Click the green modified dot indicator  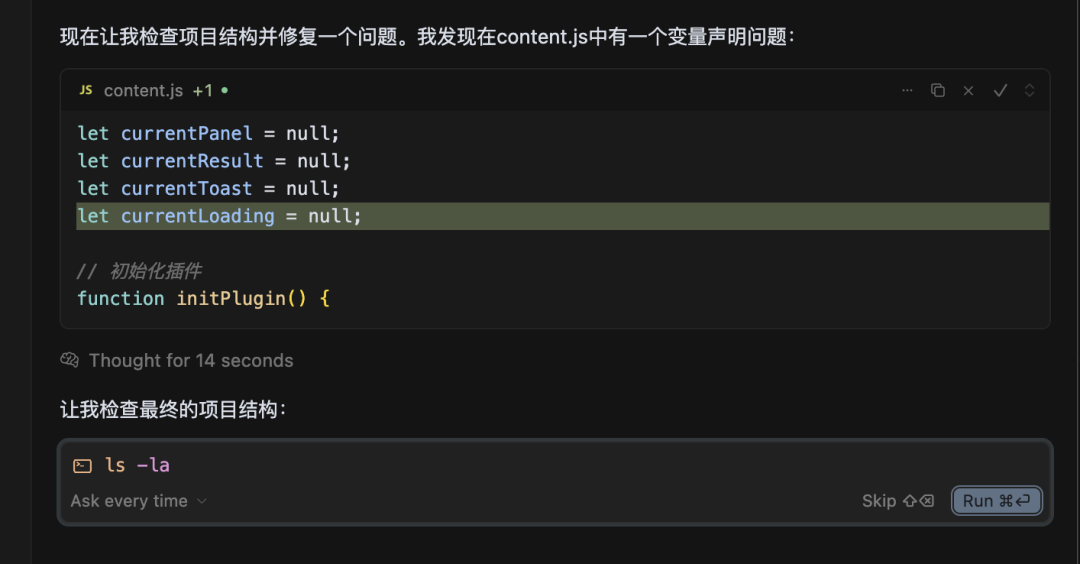pos(225,90)
